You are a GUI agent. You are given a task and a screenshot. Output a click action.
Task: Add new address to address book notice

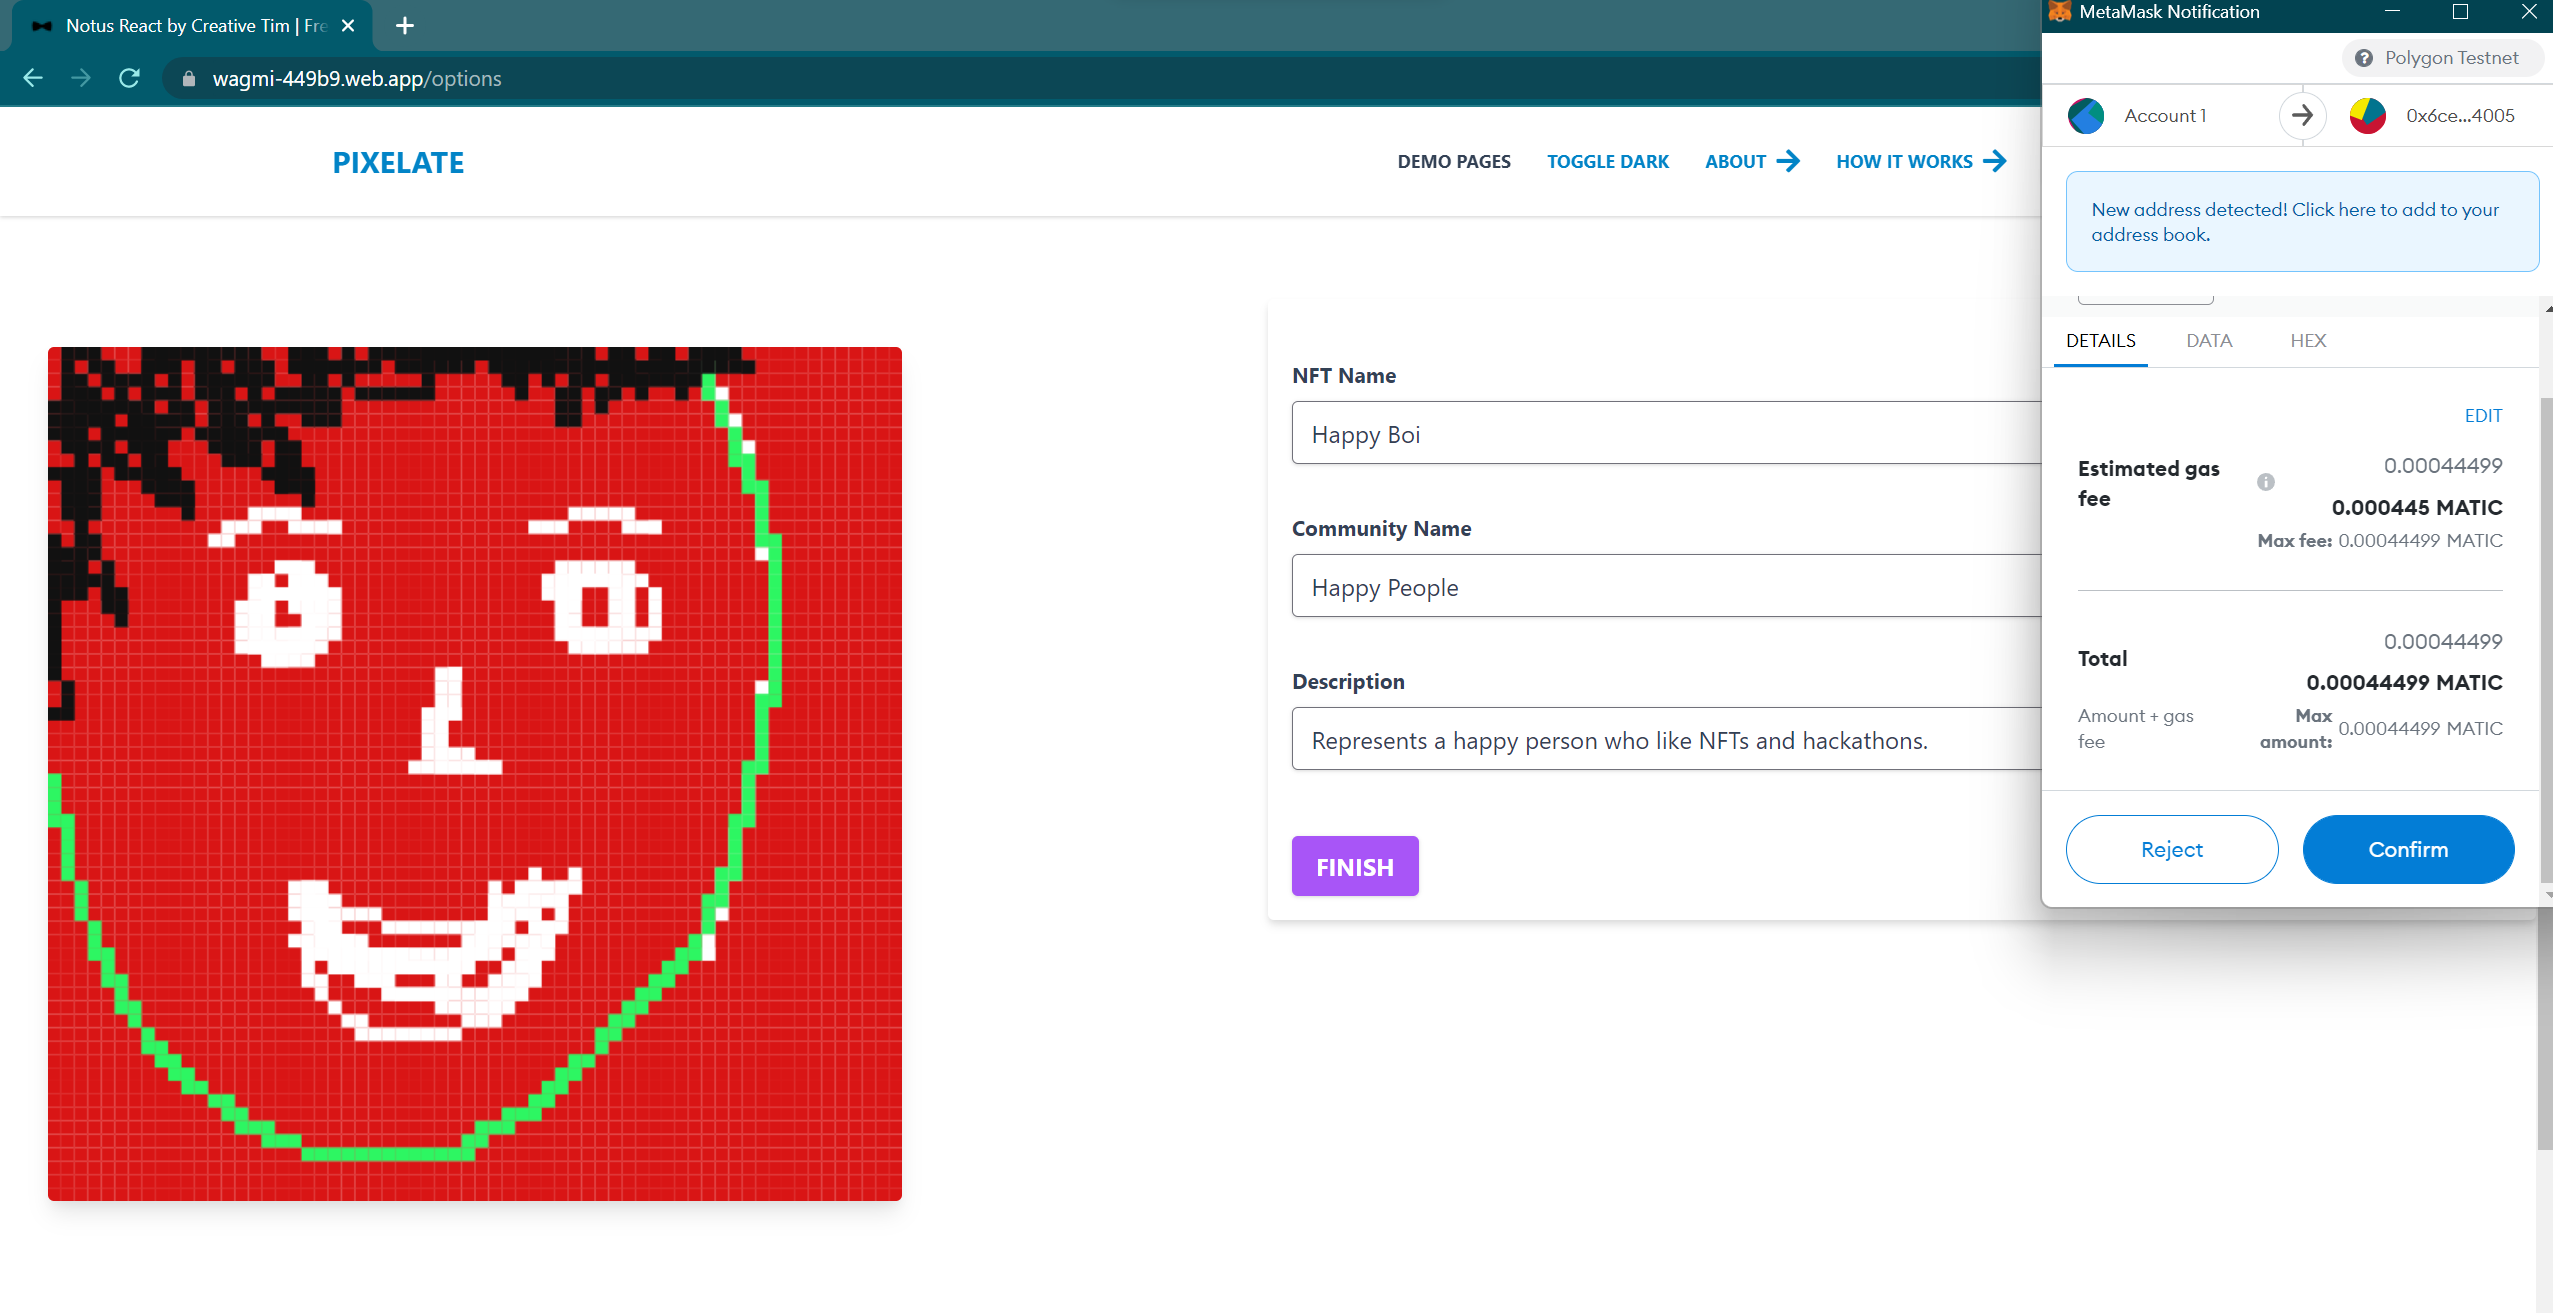2302,222
